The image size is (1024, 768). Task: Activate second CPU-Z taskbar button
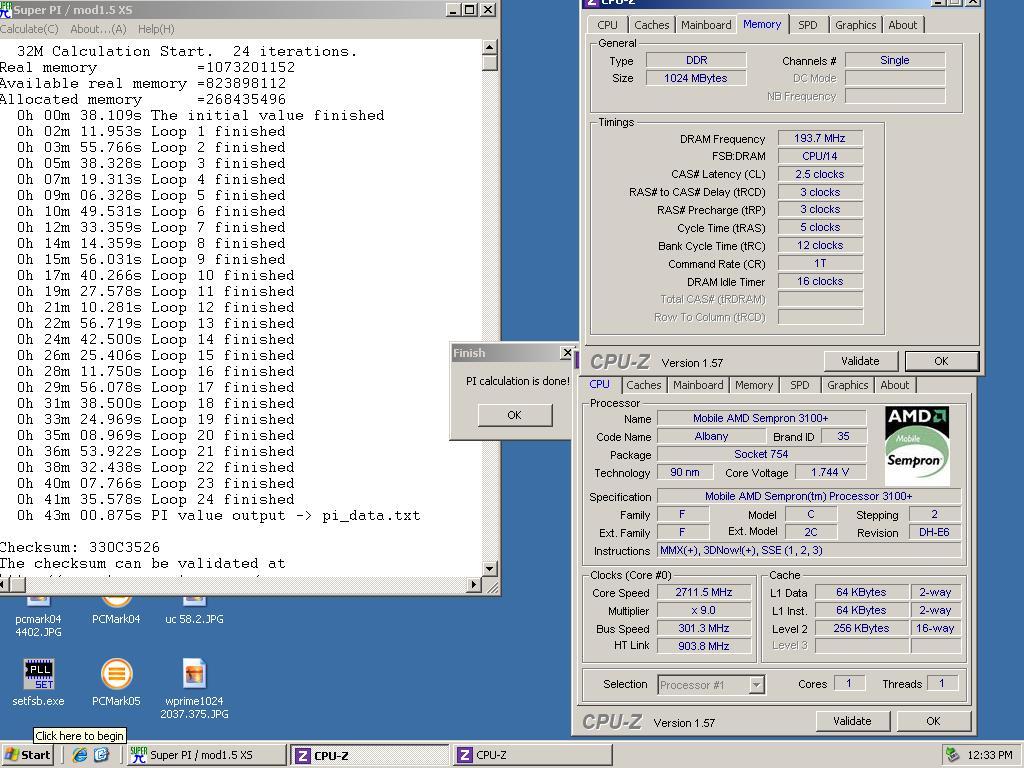[x=532, y=755]
